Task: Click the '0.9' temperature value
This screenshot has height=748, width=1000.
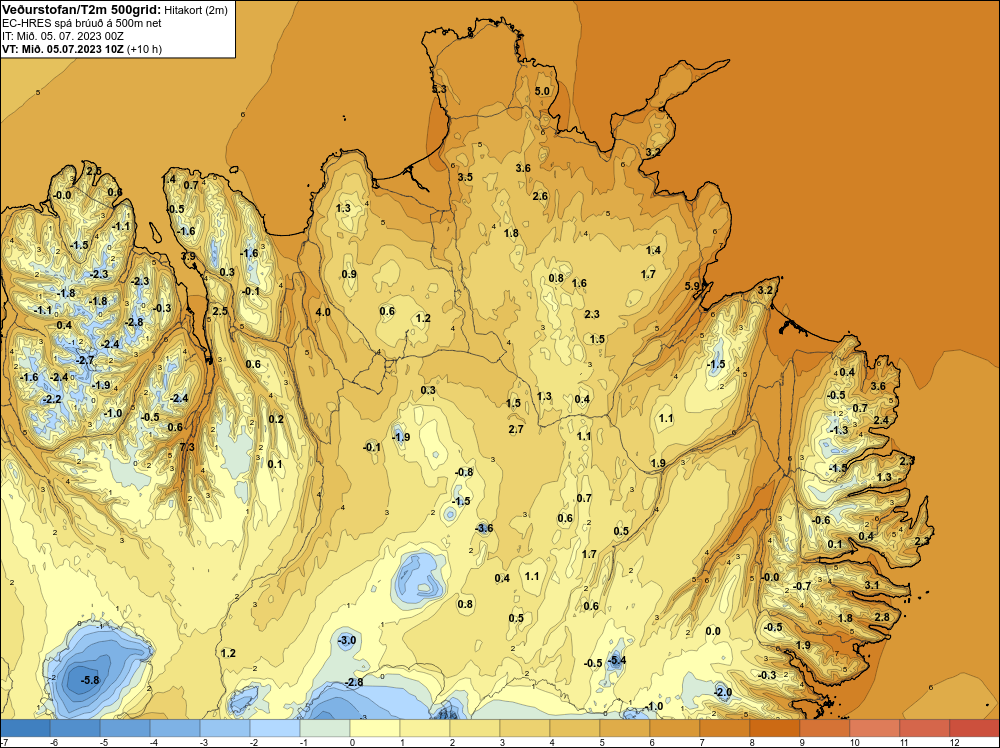Action: point(349,274)
